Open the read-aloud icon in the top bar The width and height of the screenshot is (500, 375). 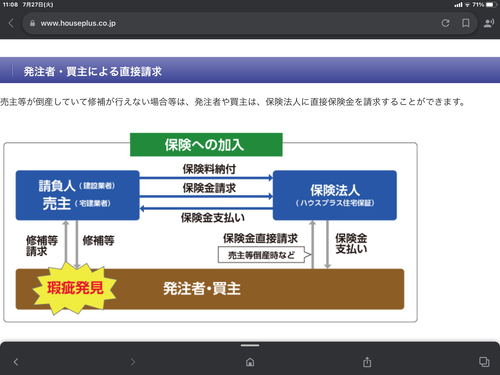tap(489, 23)
